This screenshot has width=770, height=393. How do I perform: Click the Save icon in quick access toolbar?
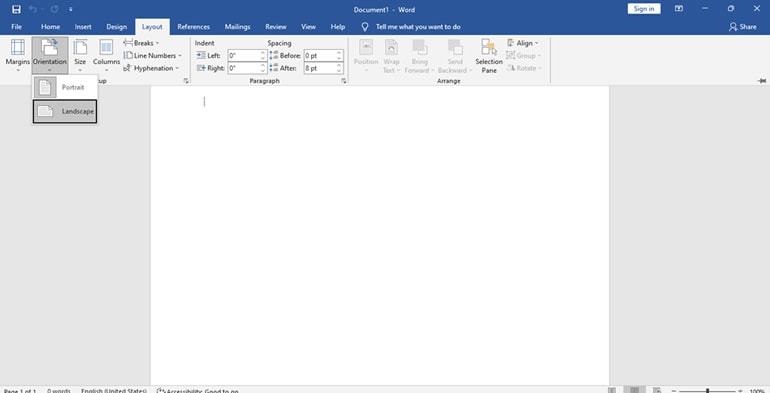click(x=16, y=9)
